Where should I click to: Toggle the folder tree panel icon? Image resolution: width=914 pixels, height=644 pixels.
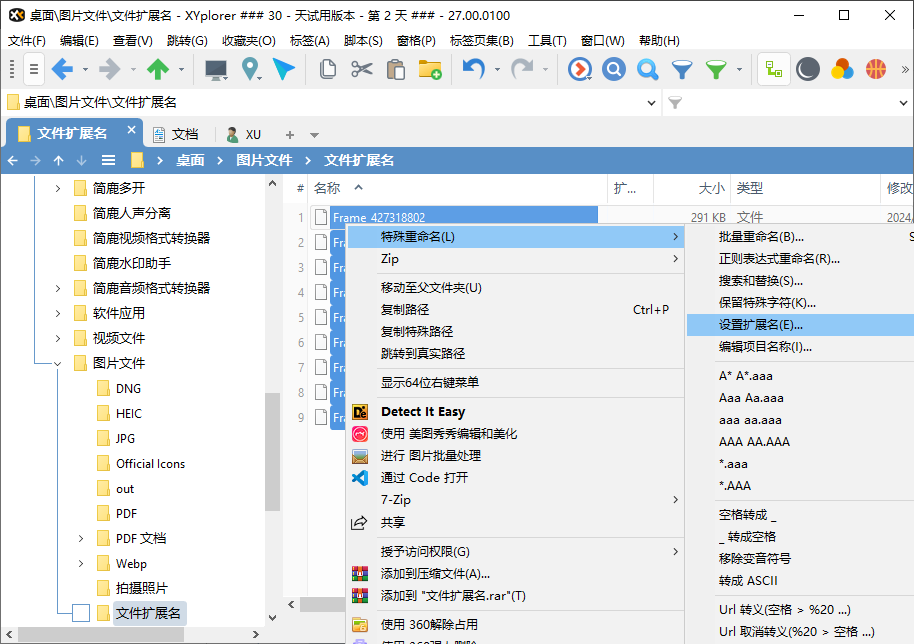(773, 69)
